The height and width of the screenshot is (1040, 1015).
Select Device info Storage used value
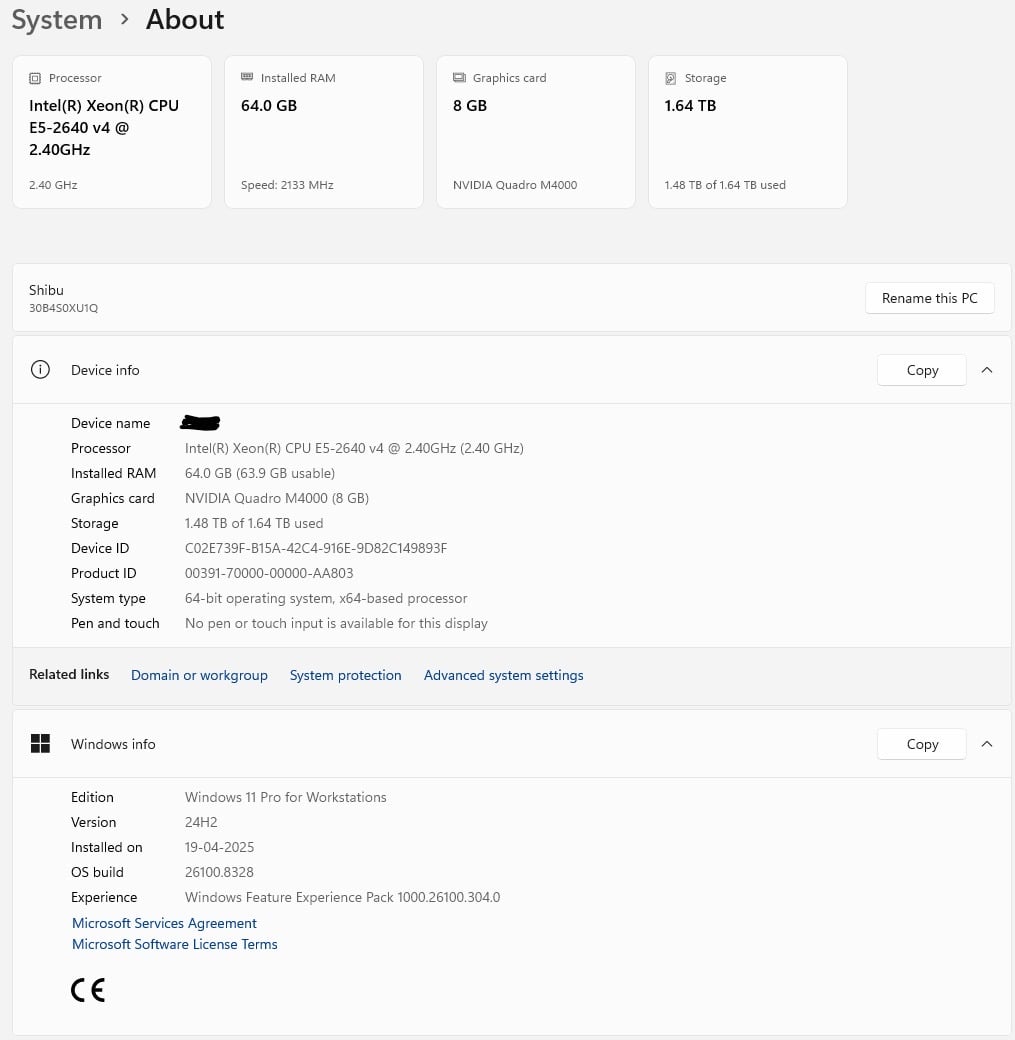pos(253,523)
